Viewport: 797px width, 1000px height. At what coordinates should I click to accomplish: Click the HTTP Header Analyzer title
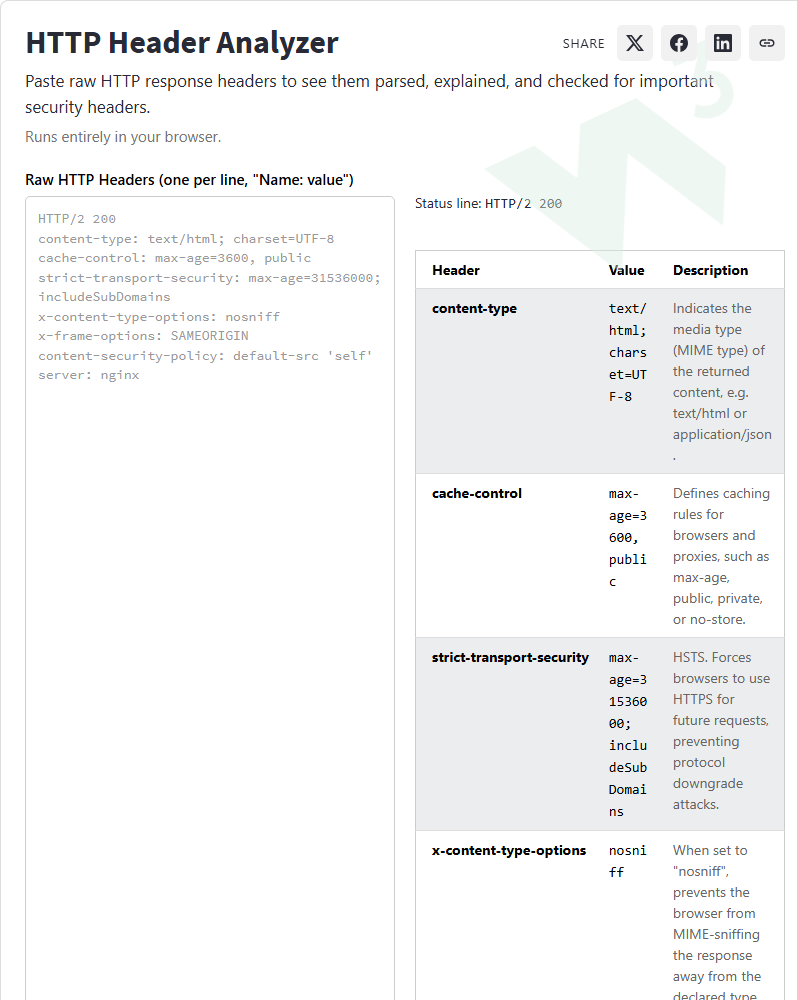pos(182,43)
